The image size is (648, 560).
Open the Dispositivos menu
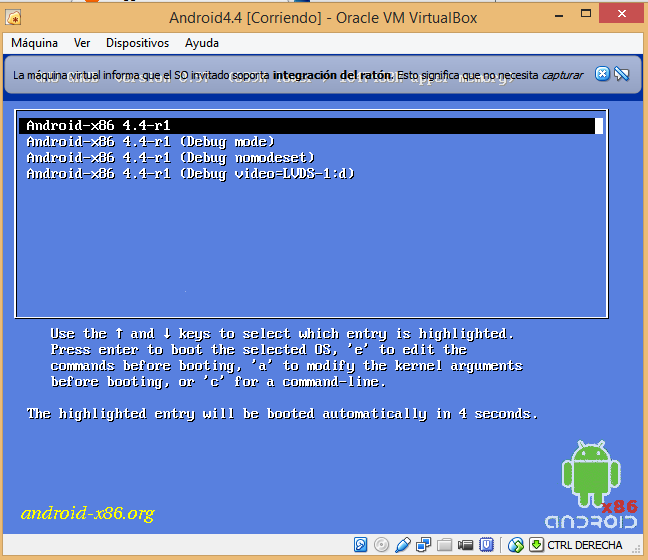click(x=137, y=43)
